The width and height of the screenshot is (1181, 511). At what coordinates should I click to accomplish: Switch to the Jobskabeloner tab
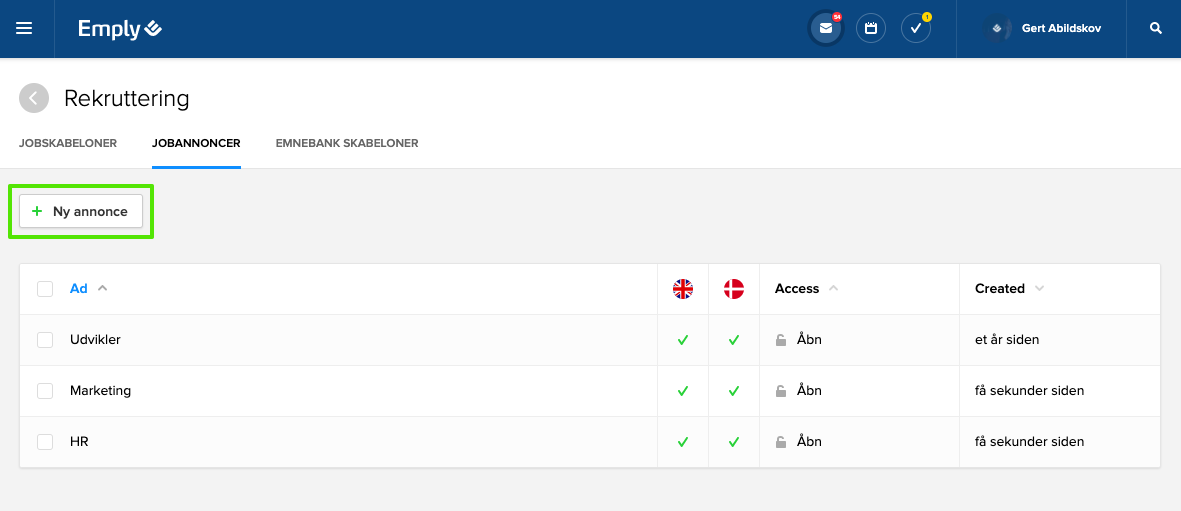[x=68, y=143]
